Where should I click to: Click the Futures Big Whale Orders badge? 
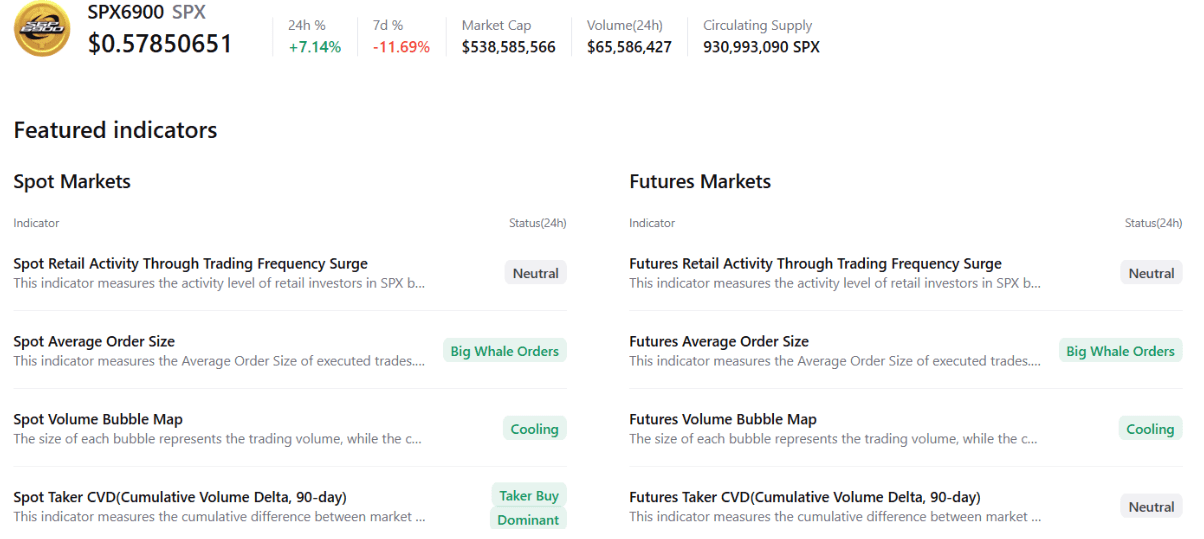tap(1120, 351)
